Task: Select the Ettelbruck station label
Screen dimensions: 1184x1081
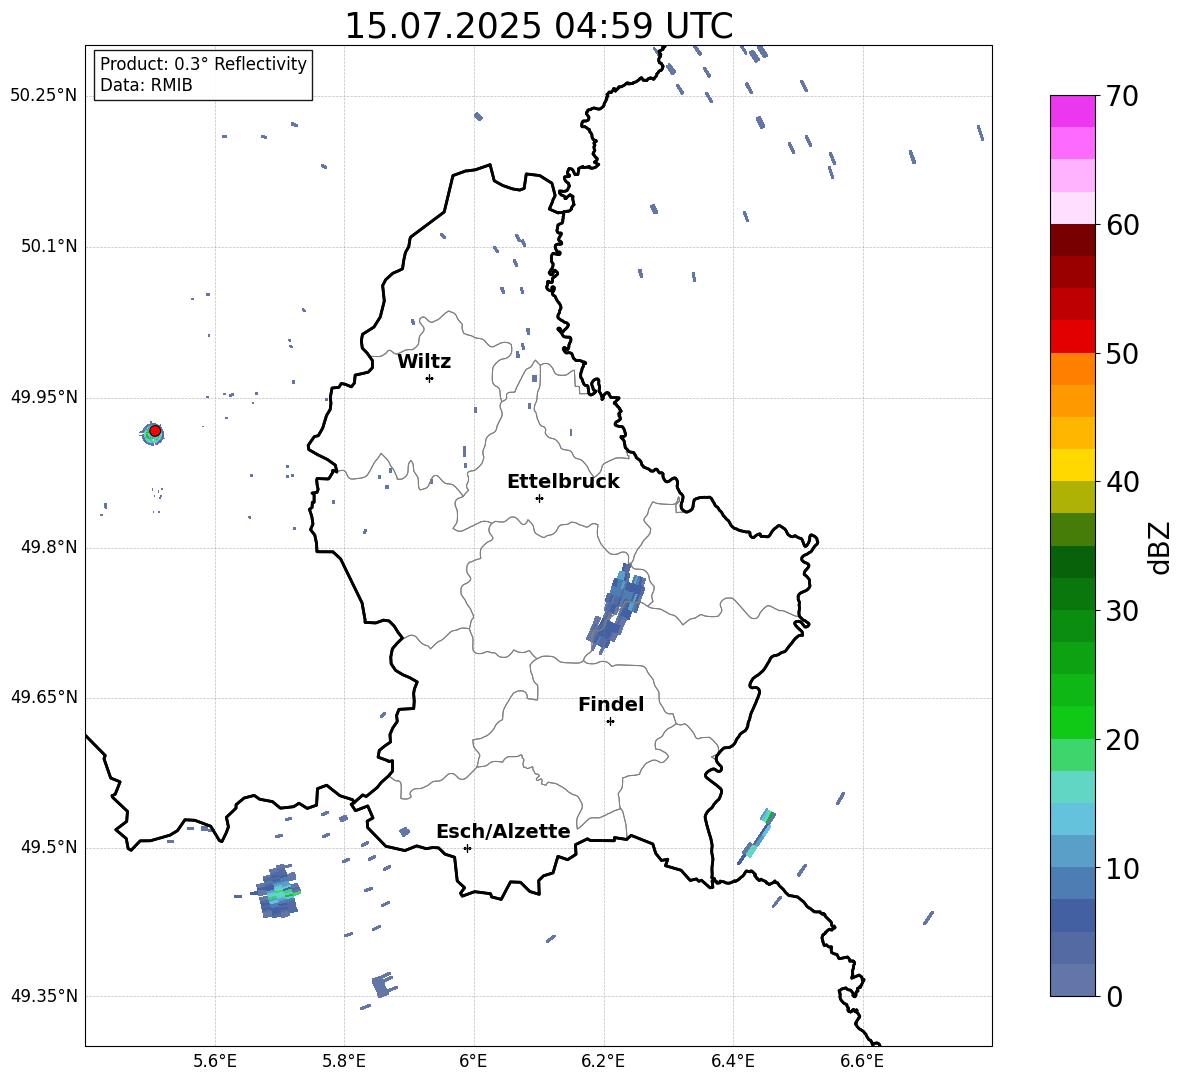Action: pyautogui.click(x=563, y=482)
